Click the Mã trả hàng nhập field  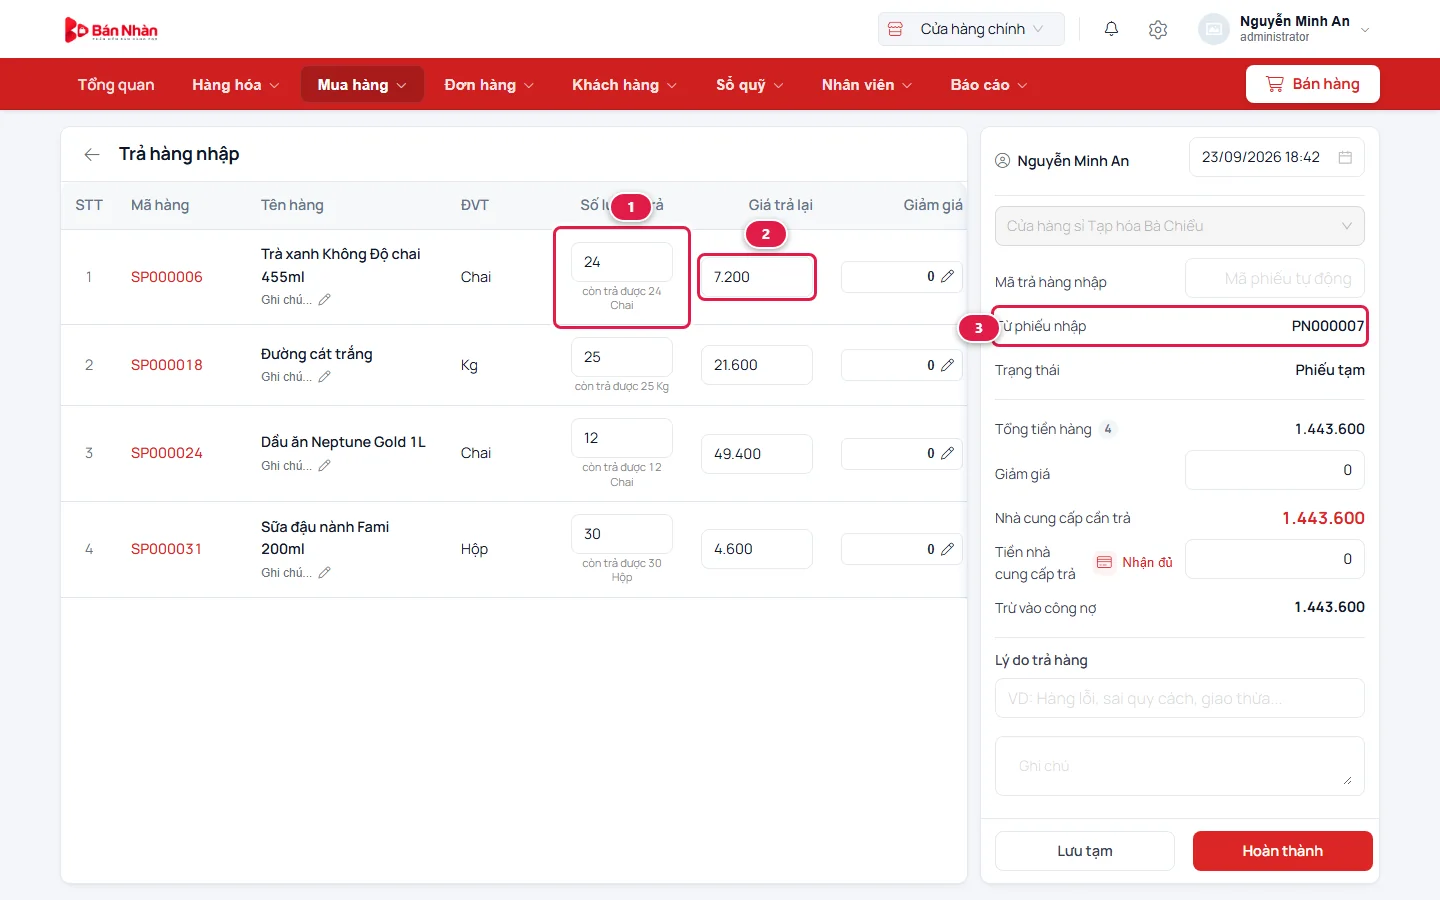click(1275, 278)
